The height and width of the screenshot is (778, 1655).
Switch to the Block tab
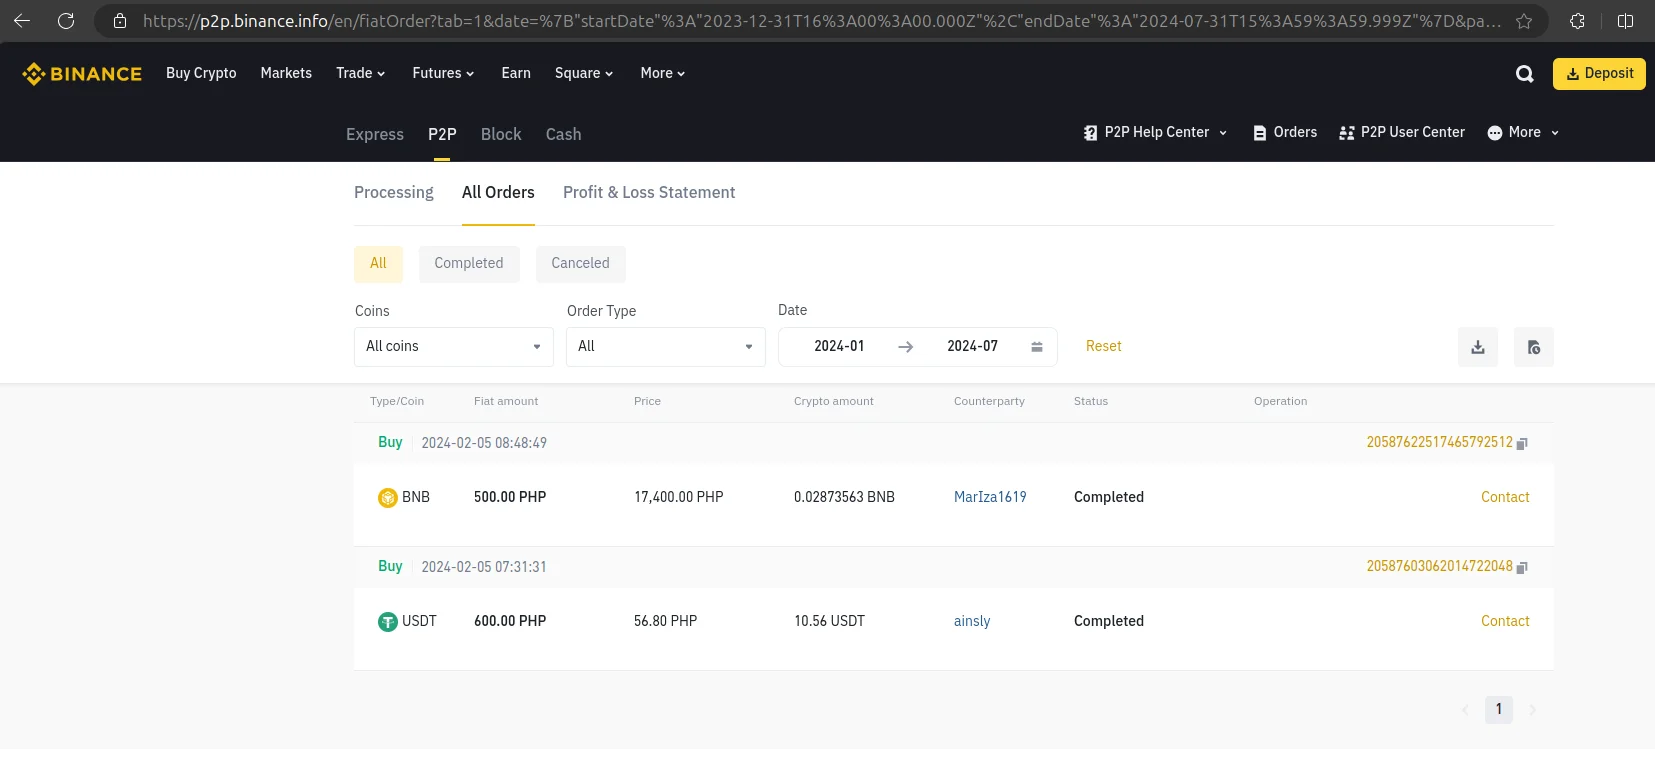tap(501, 134)
